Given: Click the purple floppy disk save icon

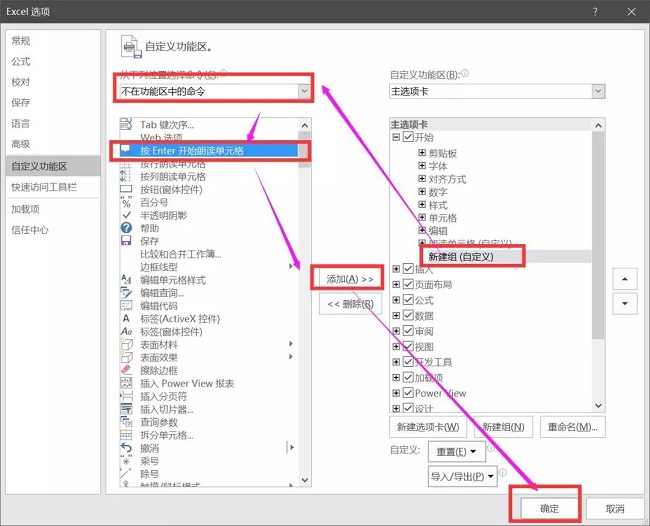Looking at the screenshot, I should pyautogui.click(x=126, y=241).
